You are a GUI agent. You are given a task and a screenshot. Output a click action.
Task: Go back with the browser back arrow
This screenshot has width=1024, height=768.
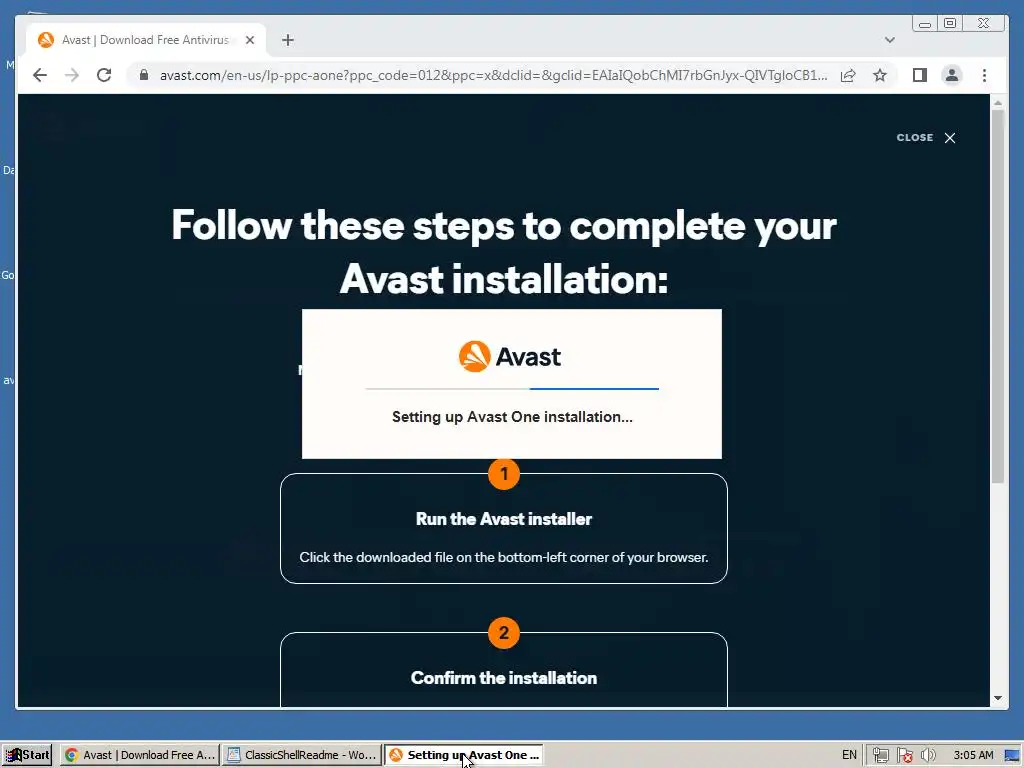coord(40,75)
